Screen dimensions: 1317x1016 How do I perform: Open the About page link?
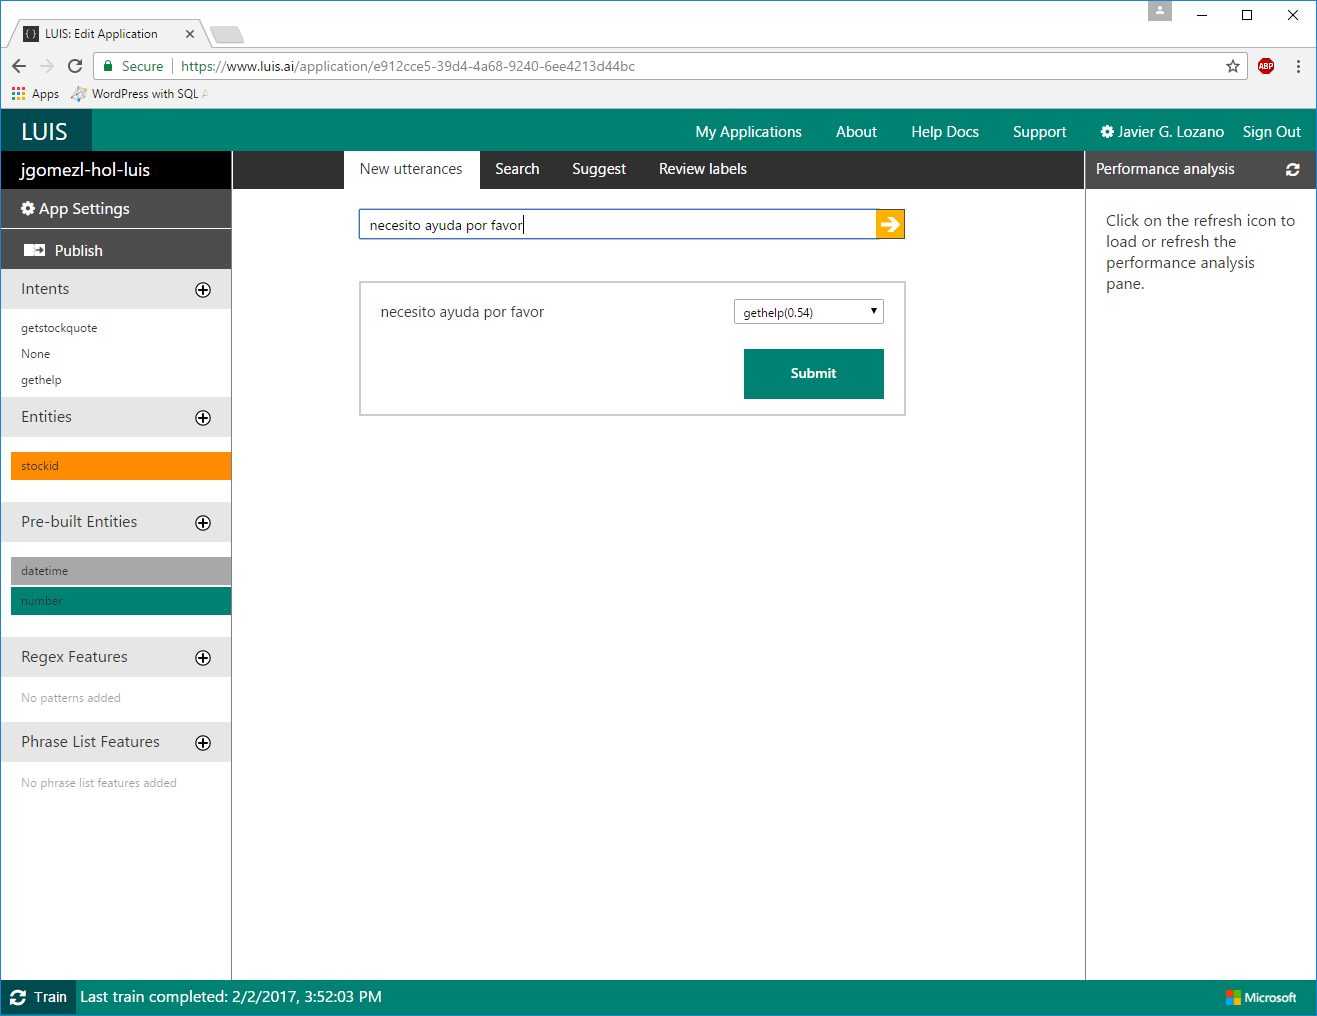(x=856, y=132)
